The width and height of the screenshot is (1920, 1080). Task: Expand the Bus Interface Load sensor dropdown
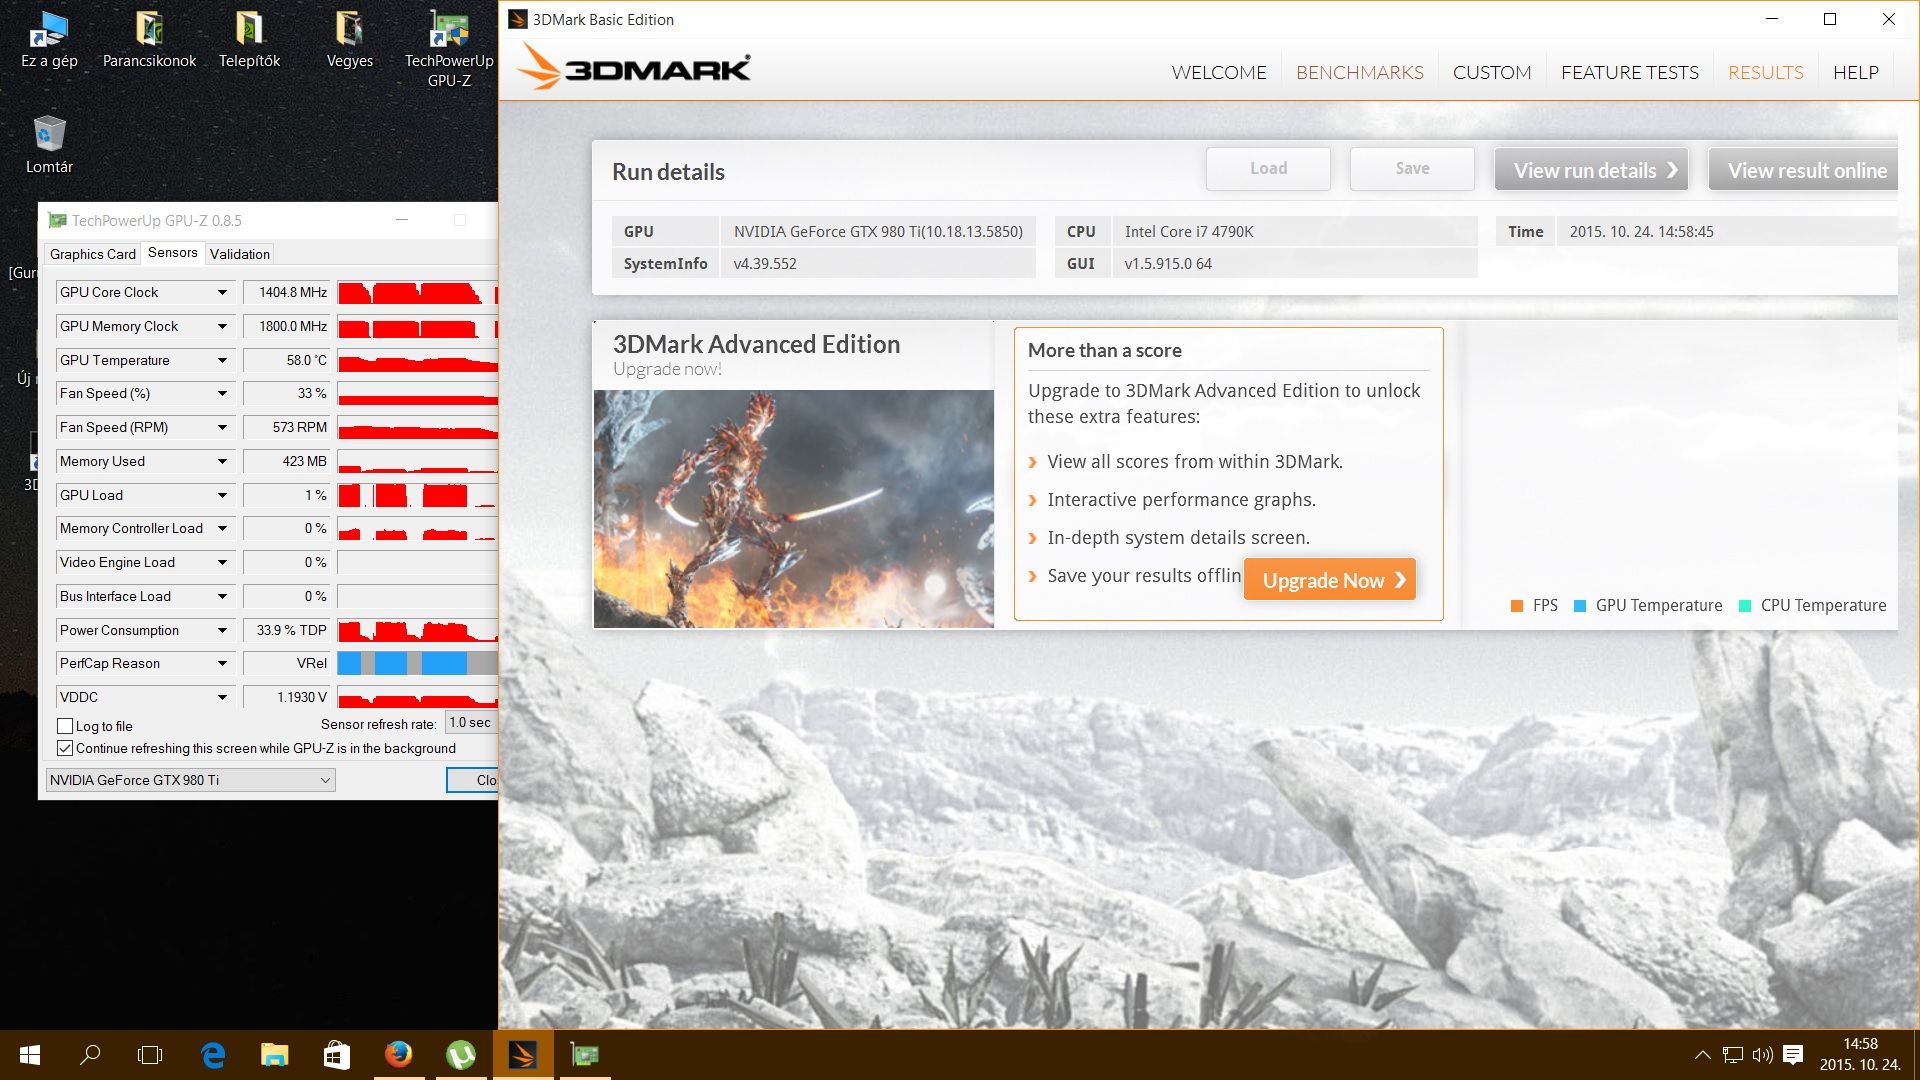(x=222, y=596)
